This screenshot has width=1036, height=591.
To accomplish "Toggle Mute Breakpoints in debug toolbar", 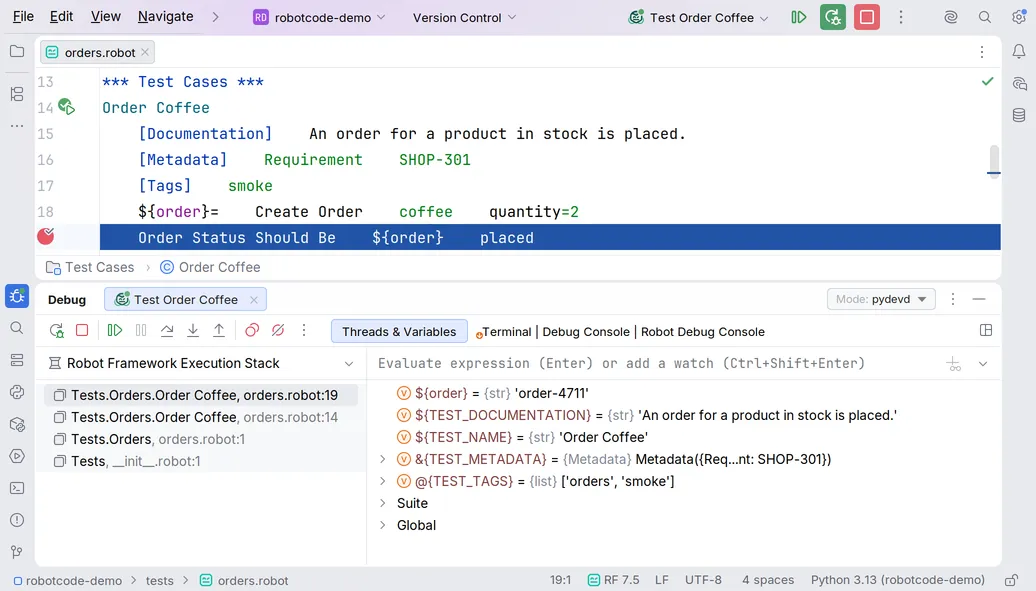I will tap(278, 331).
